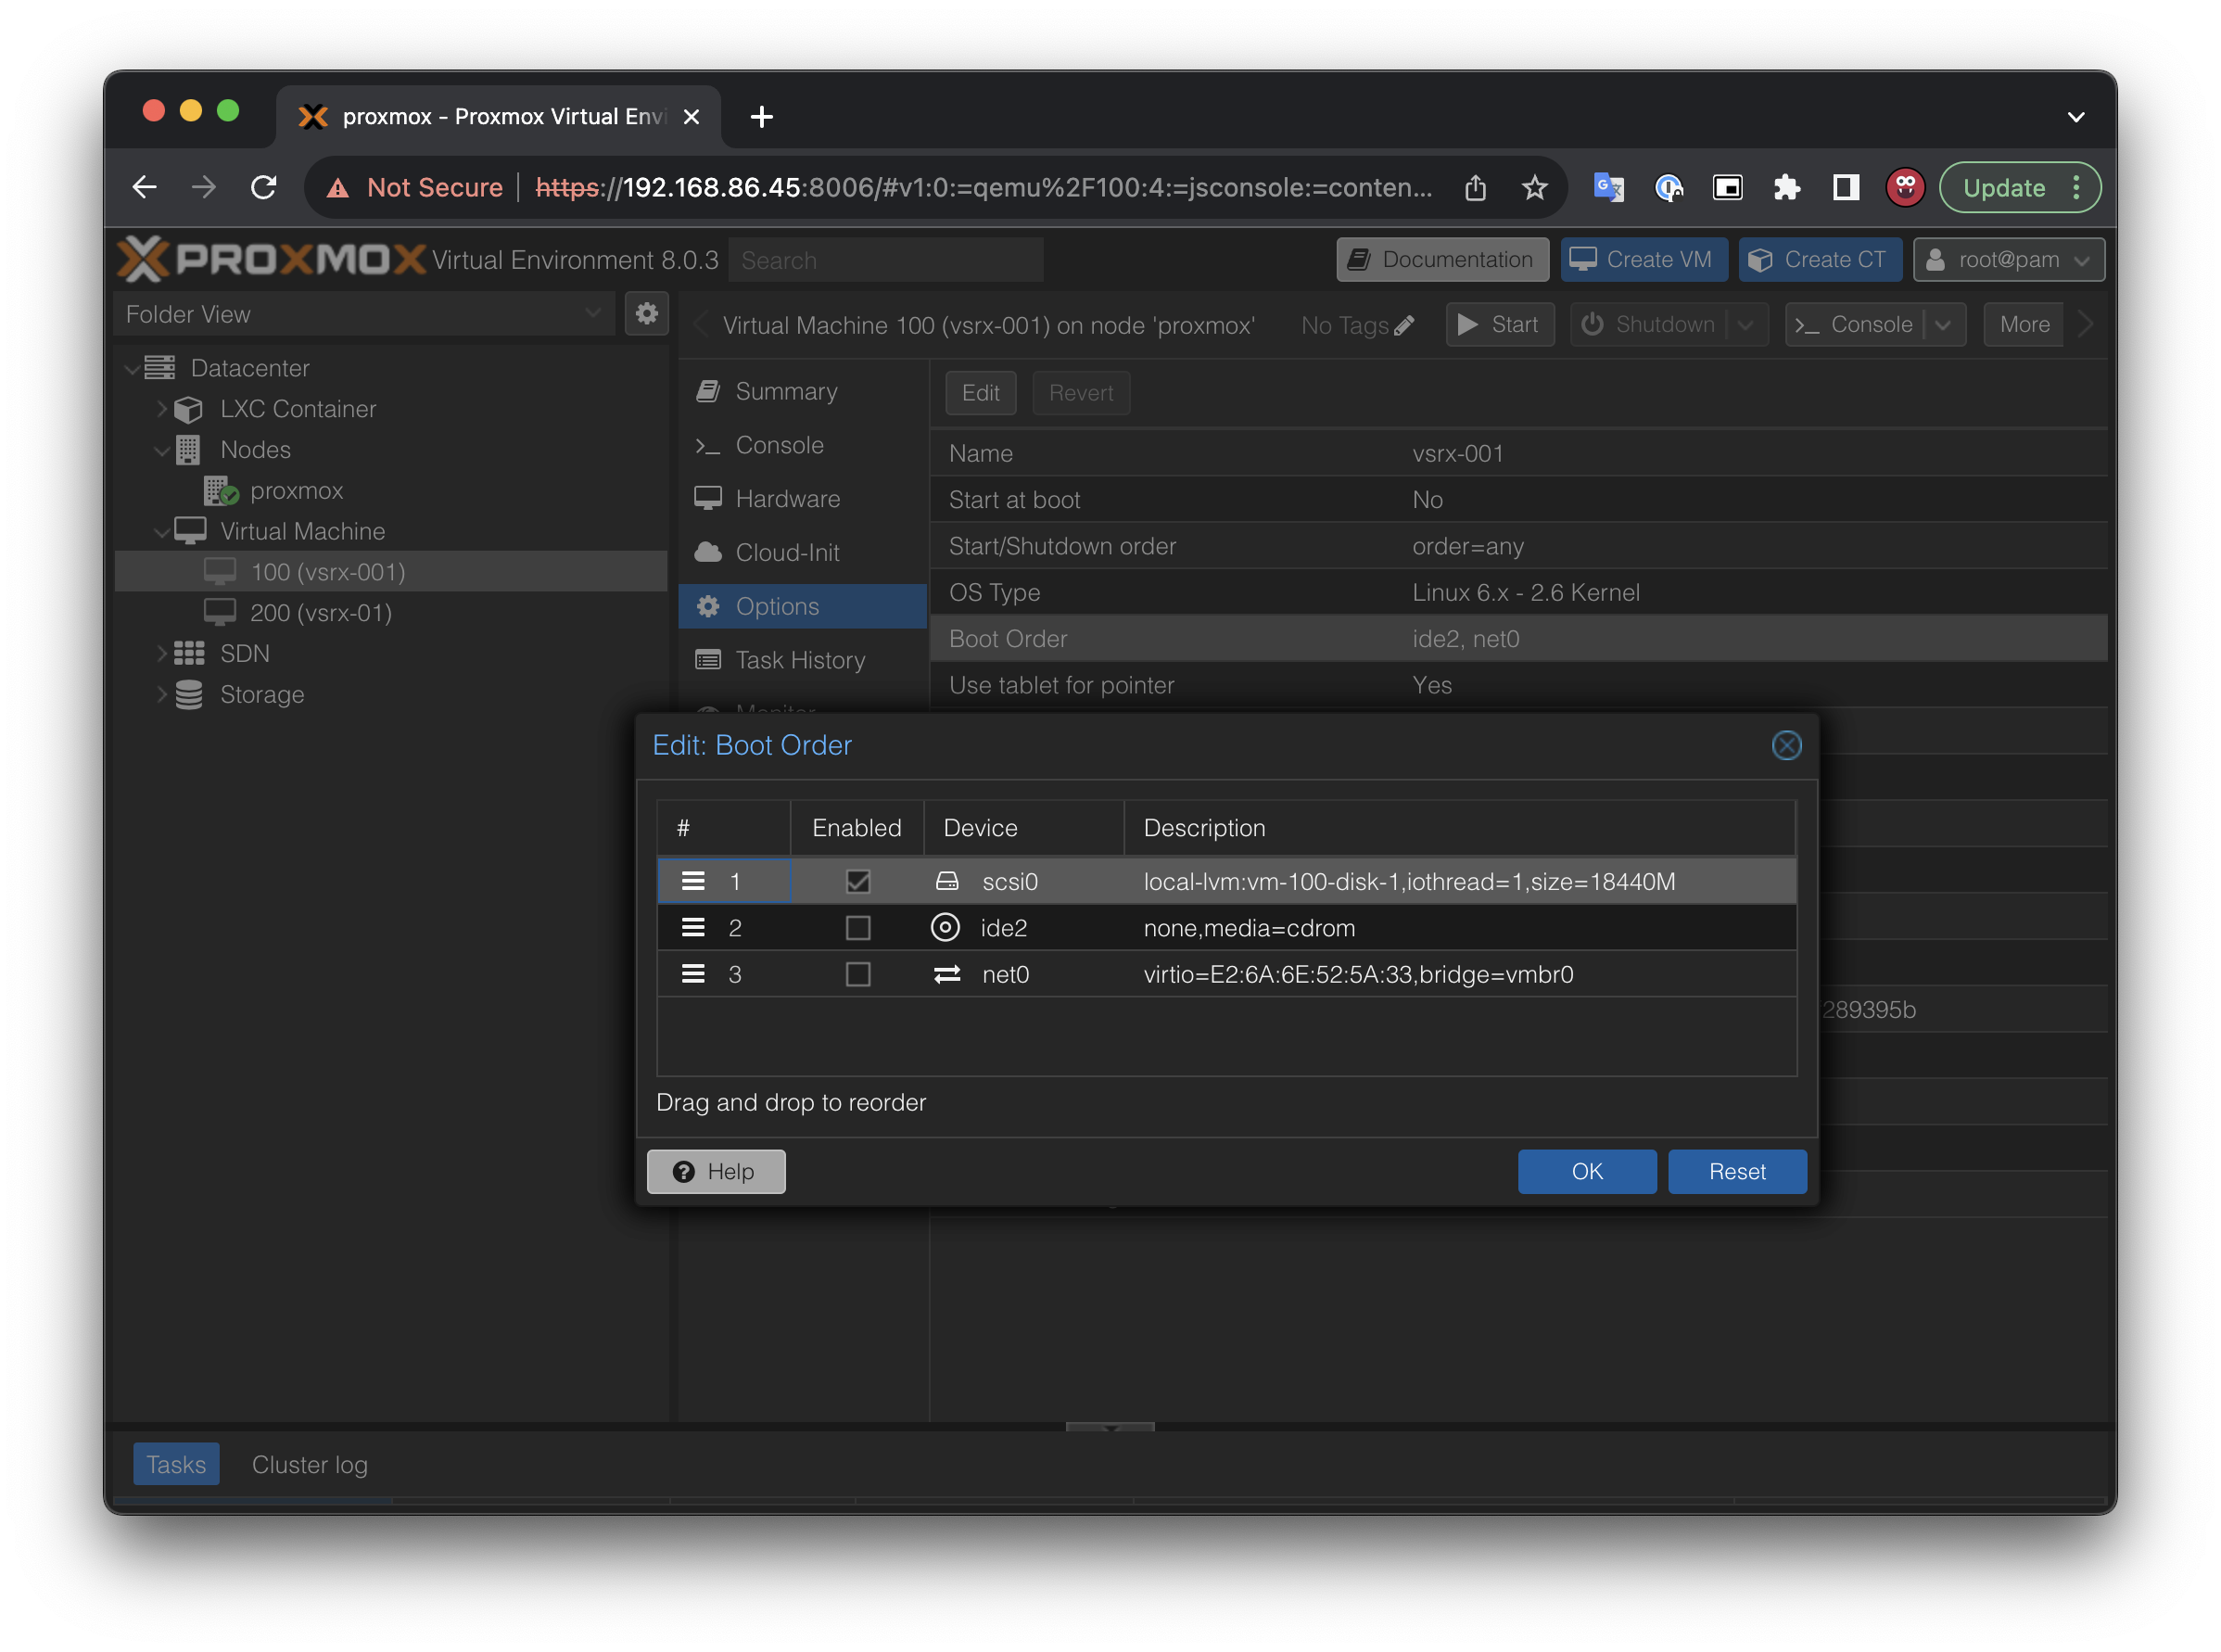Bookmark this page with star icon
The height and width of the screenshot is (1652, 2221).
[x=1535, y=188]
